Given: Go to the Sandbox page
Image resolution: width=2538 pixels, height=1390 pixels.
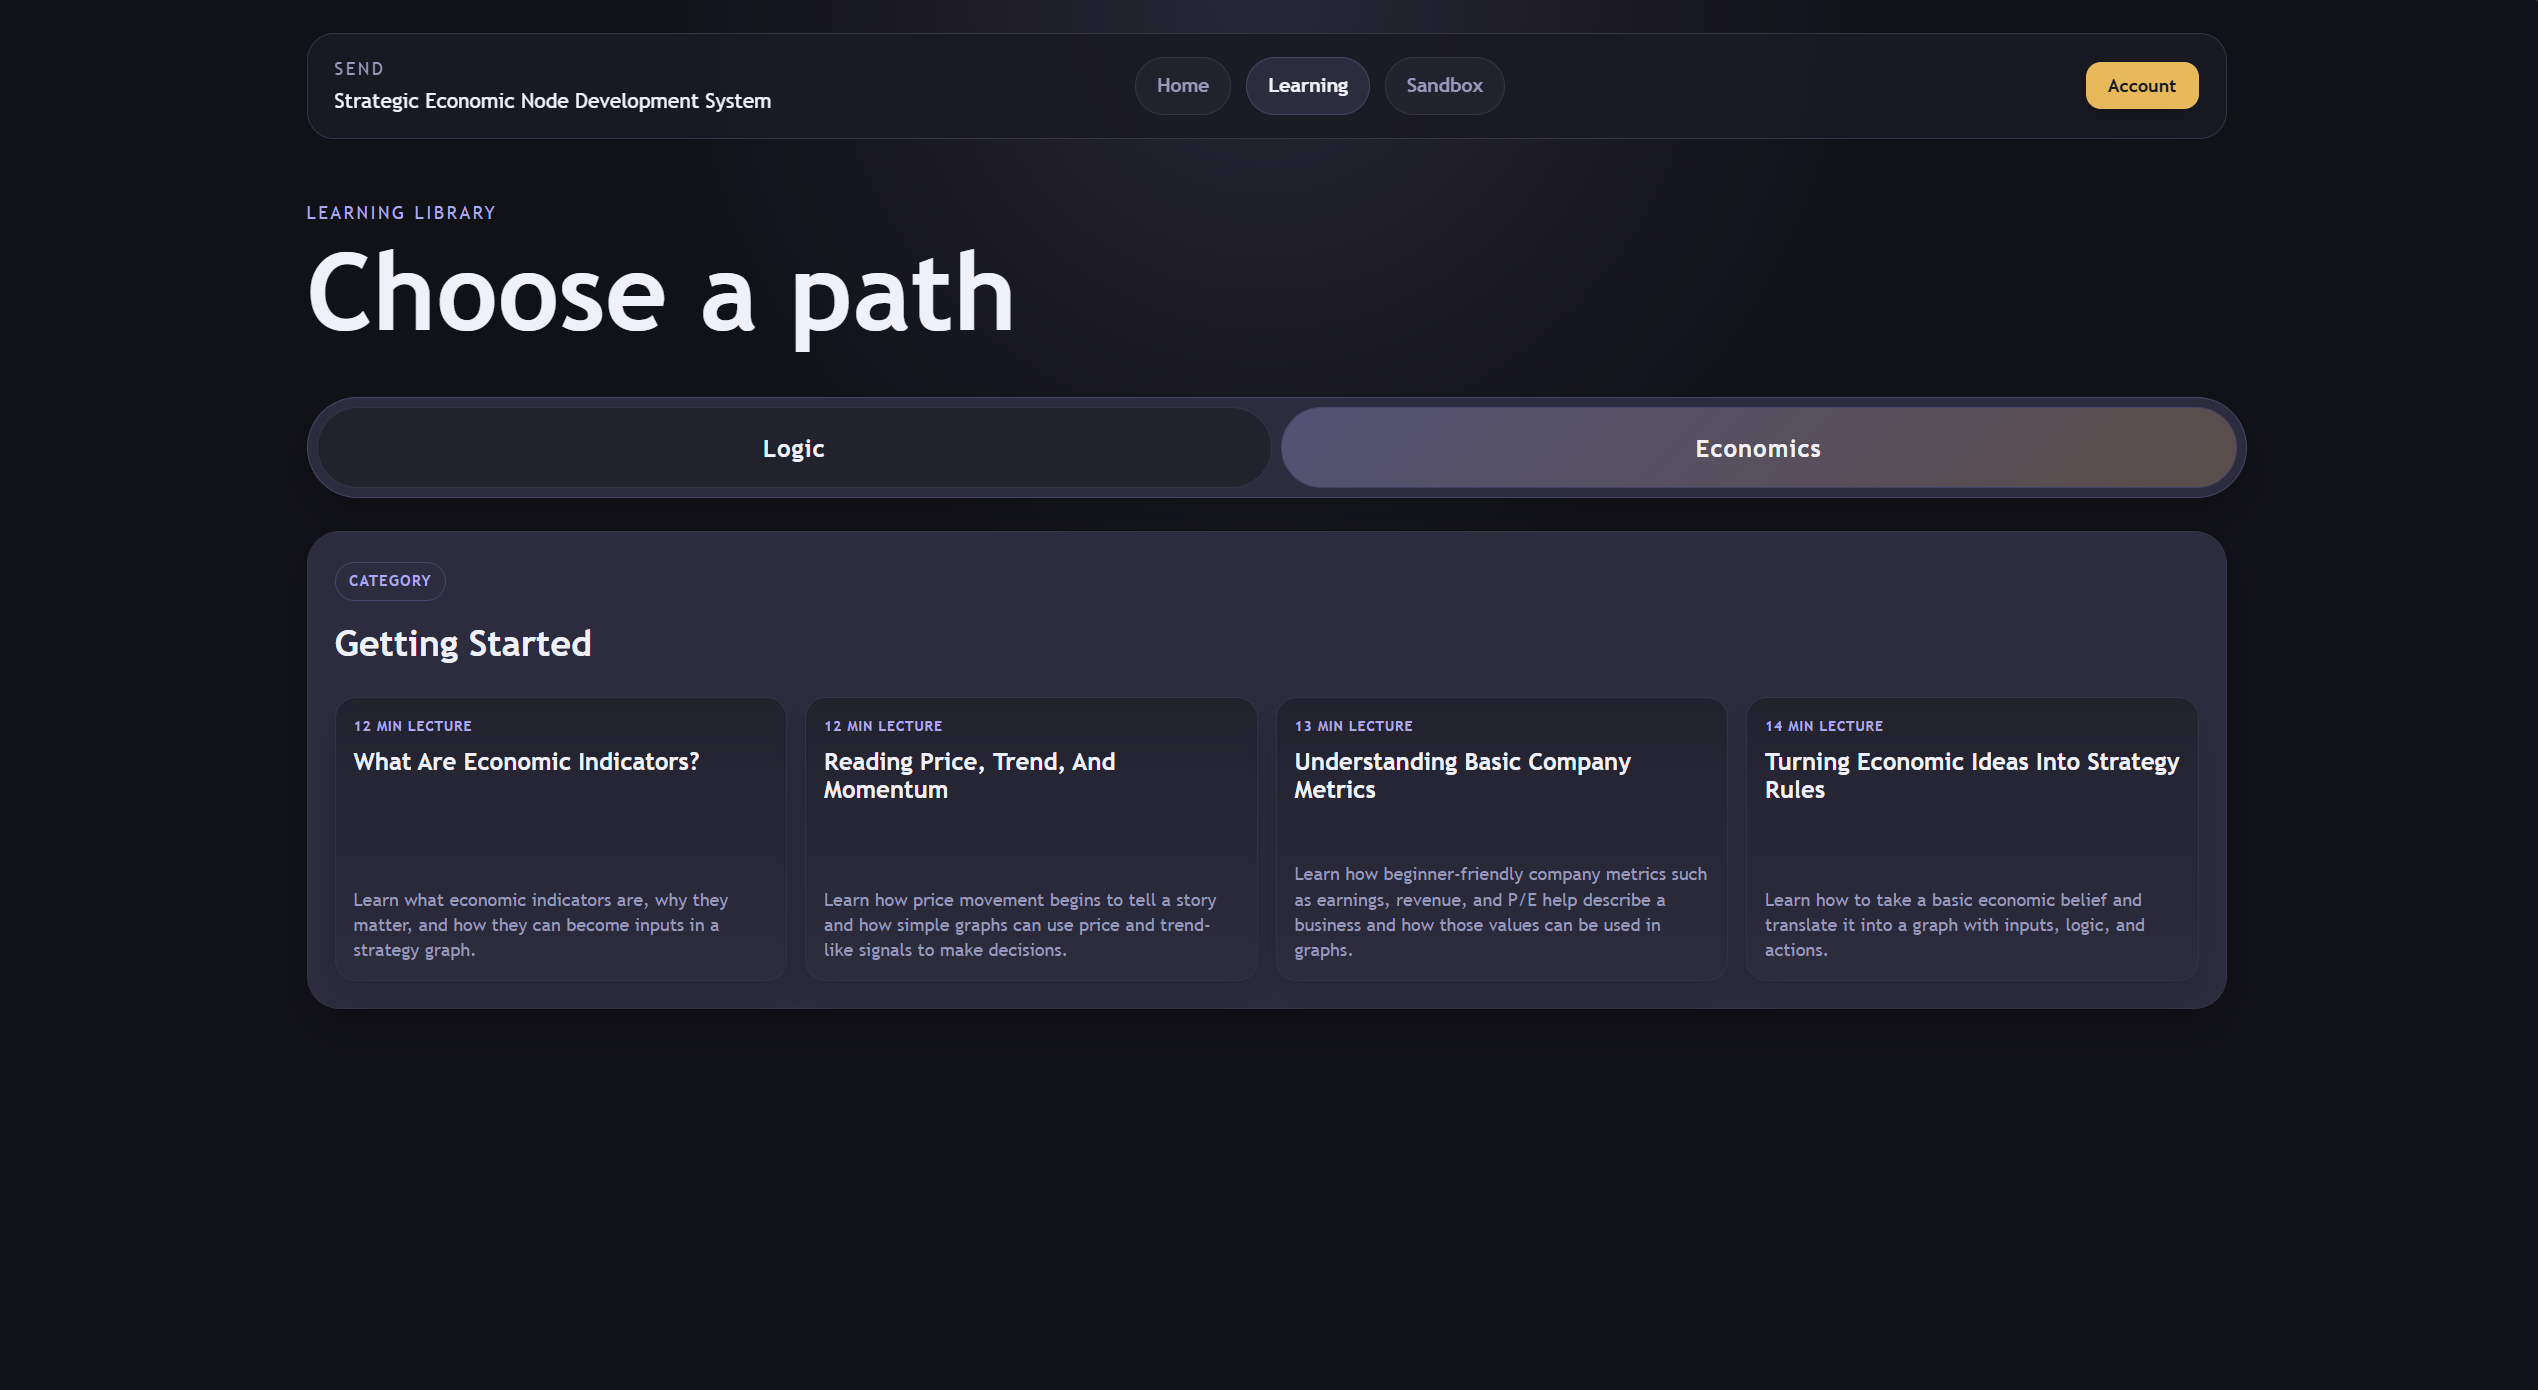Looking at the screenshot, I should pos(1444,86).
